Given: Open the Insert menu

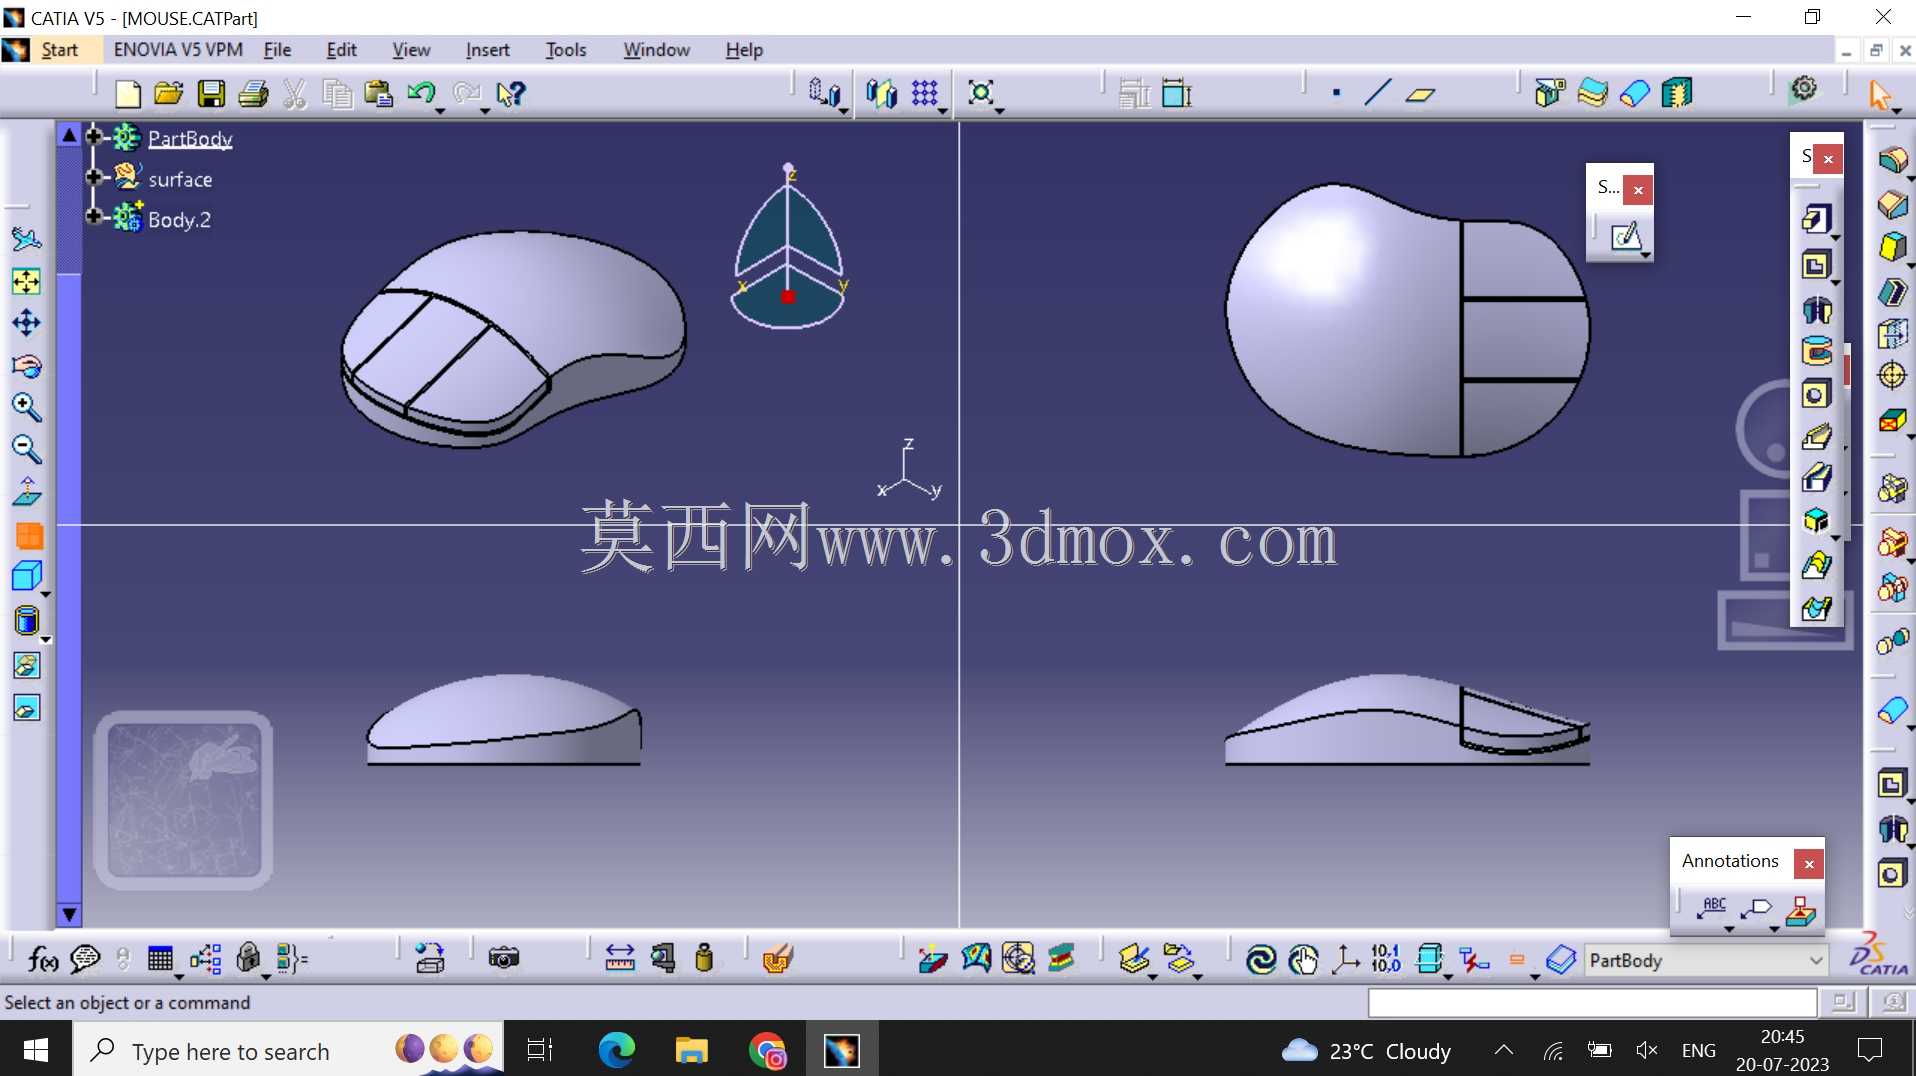Looking at the screenshot, I should 487,50.
